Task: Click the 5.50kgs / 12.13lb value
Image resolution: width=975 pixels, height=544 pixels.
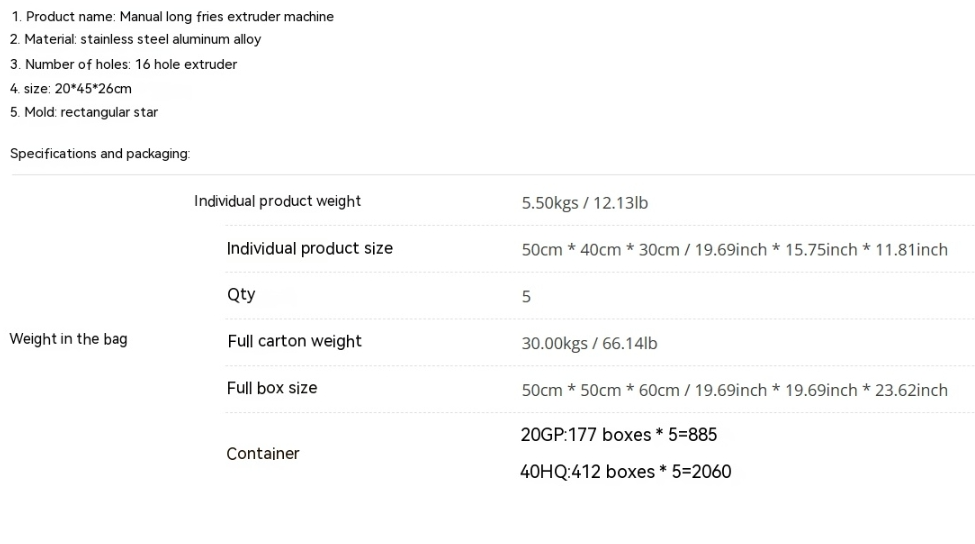Action: (585, 203)
